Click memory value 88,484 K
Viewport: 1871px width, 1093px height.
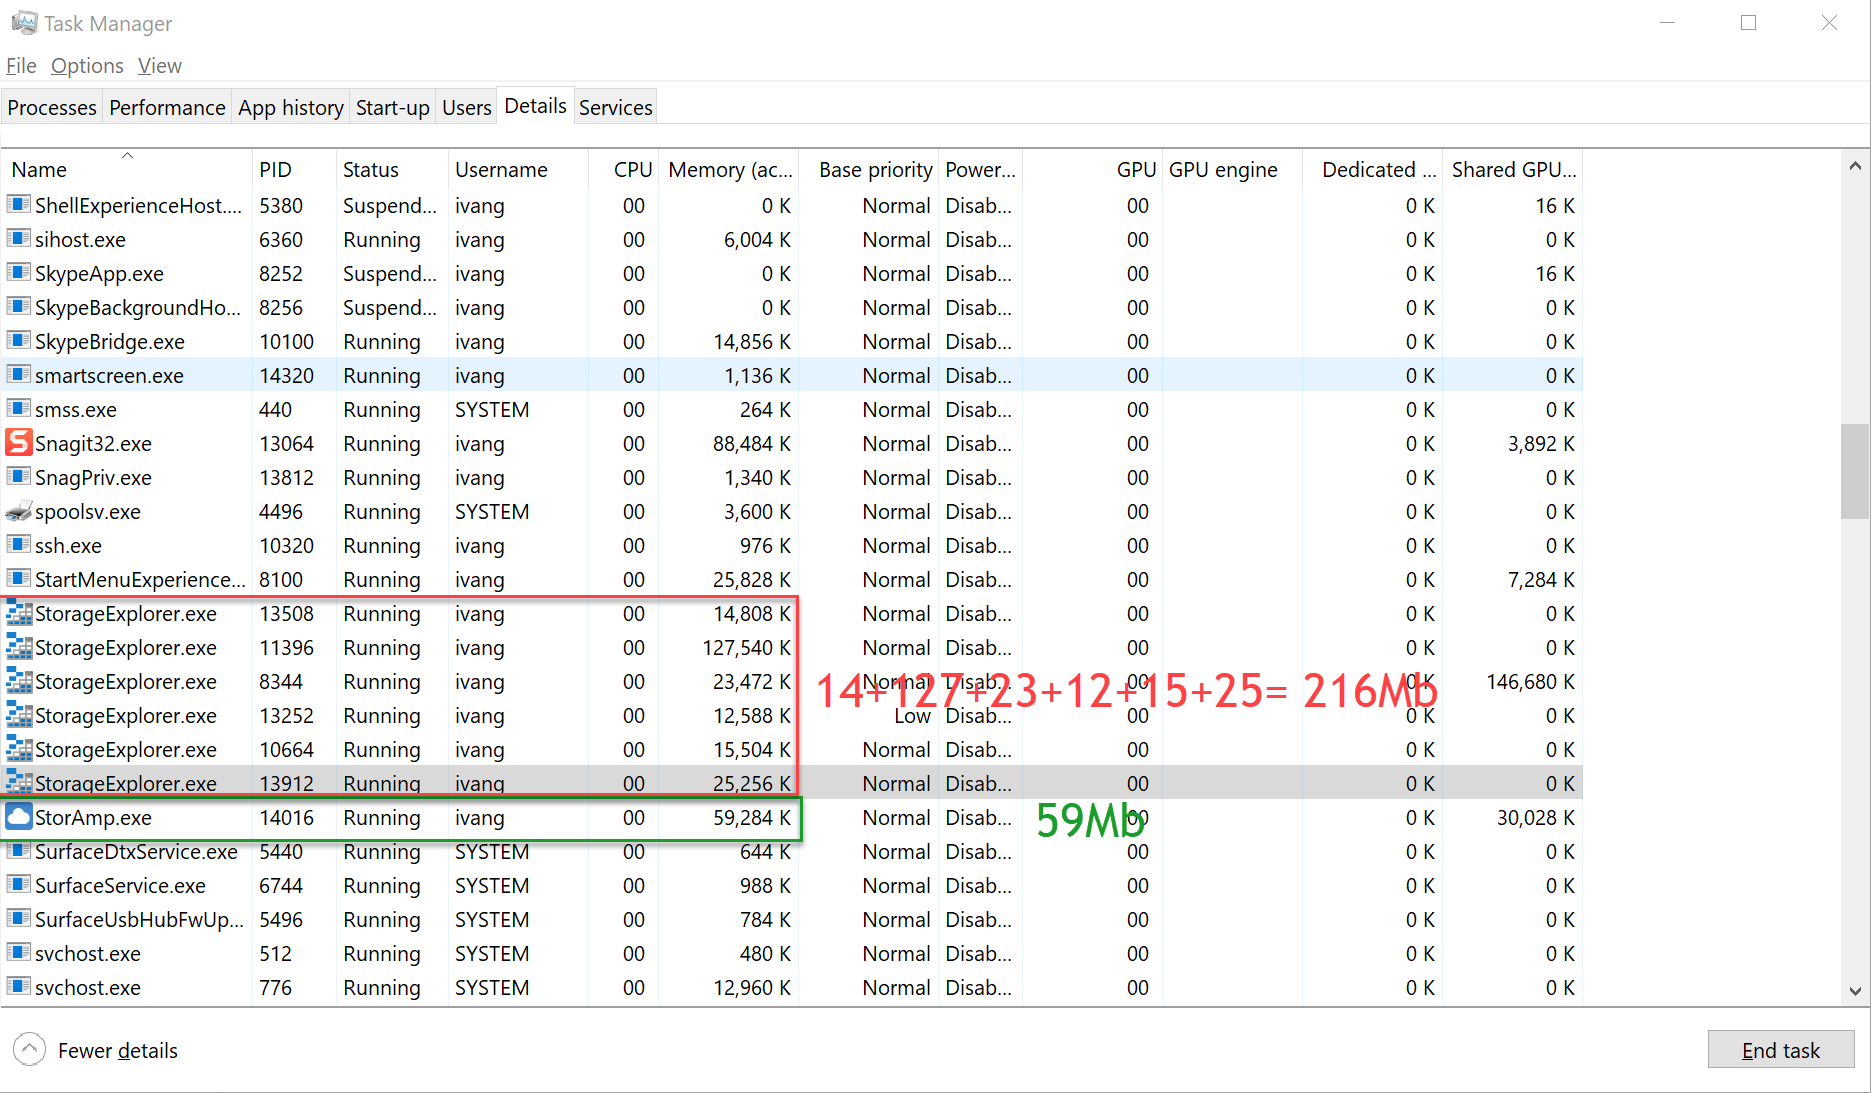(751, 443)
